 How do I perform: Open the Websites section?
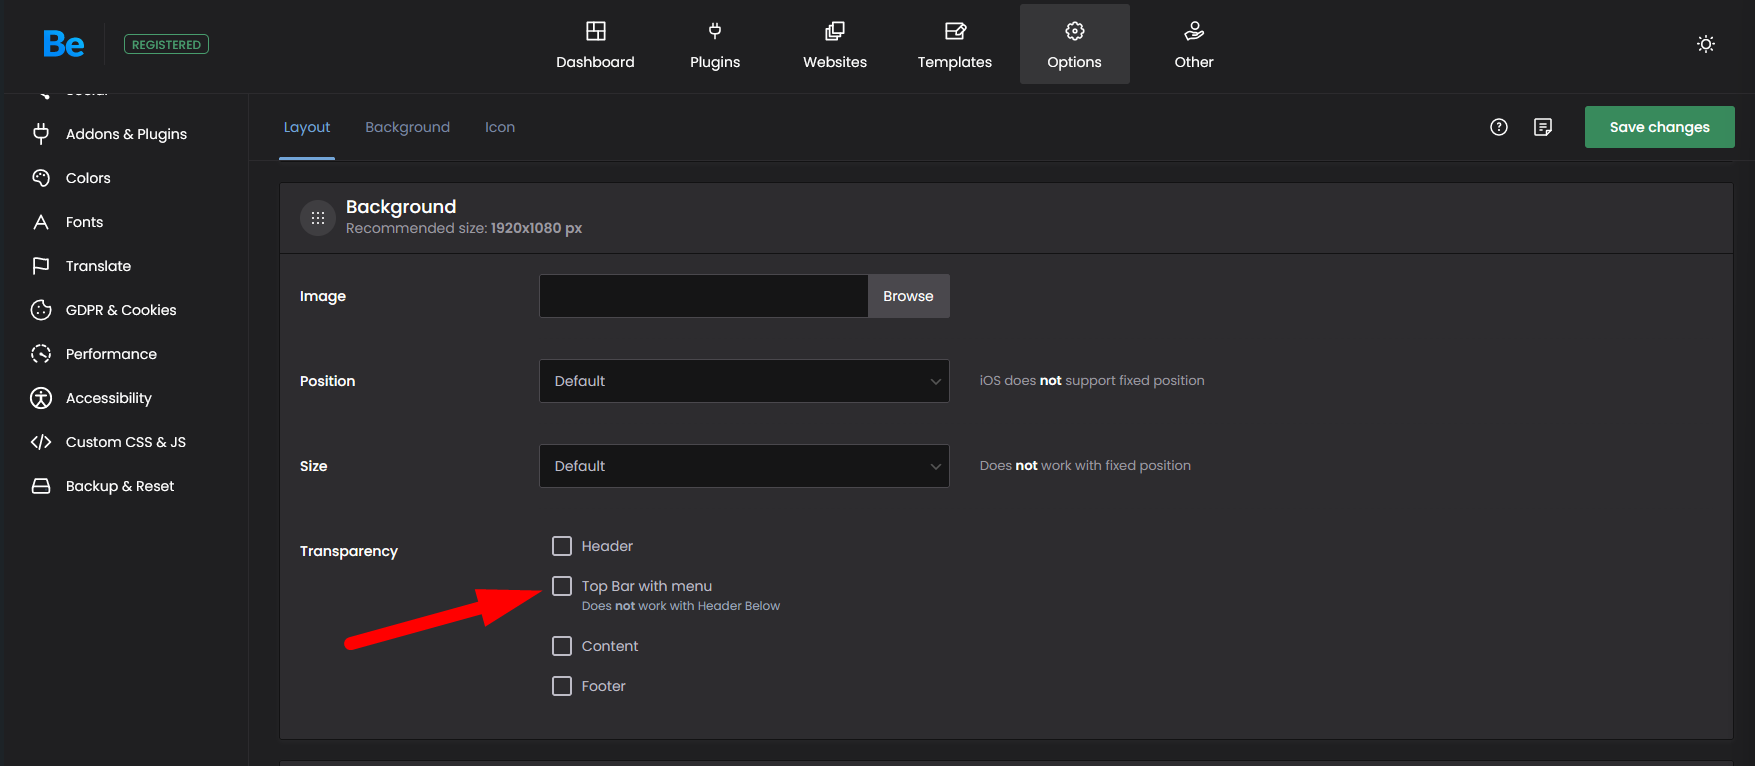pyautogui.click(x=835, y=44)
